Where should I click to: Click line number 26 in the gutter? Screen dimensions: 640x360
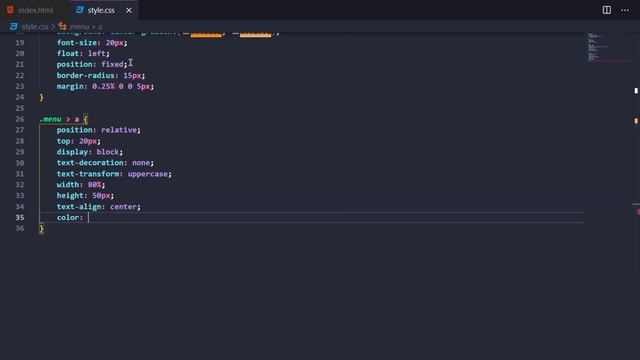[20, 119]
